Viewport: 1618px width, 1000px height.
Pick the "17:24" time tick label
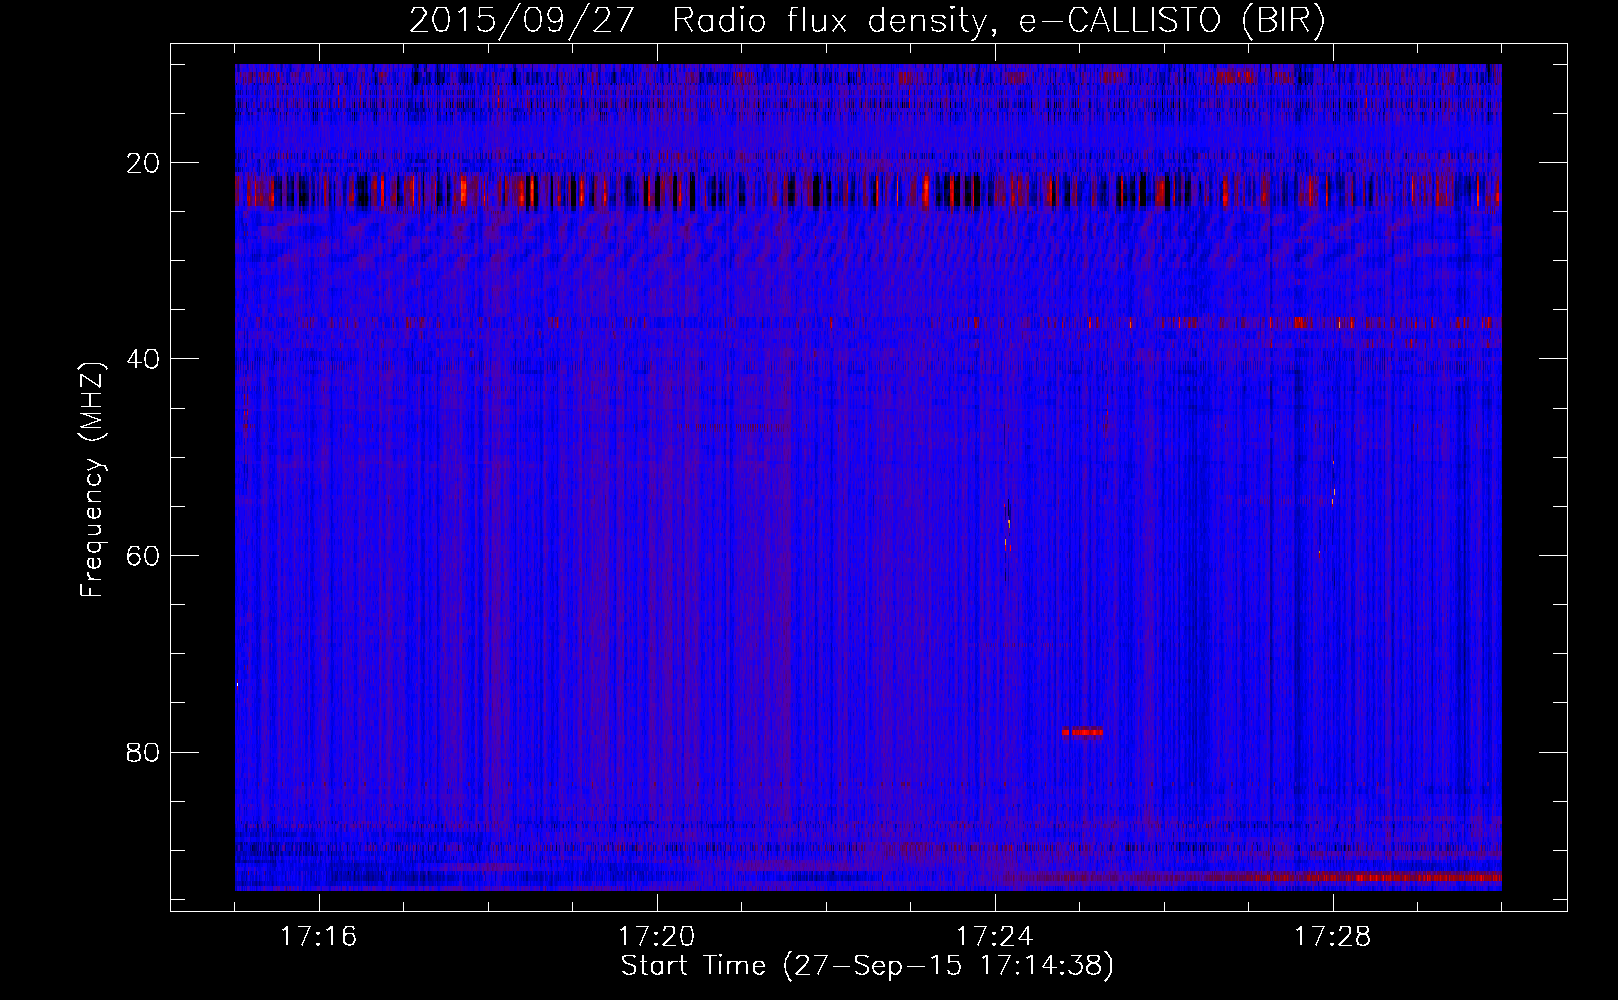tap(995, 937)
